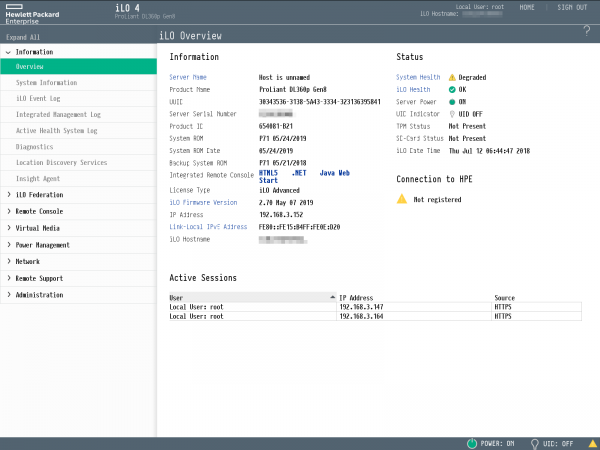
Task: Expand the Administration section
Action: click(9, 295)
